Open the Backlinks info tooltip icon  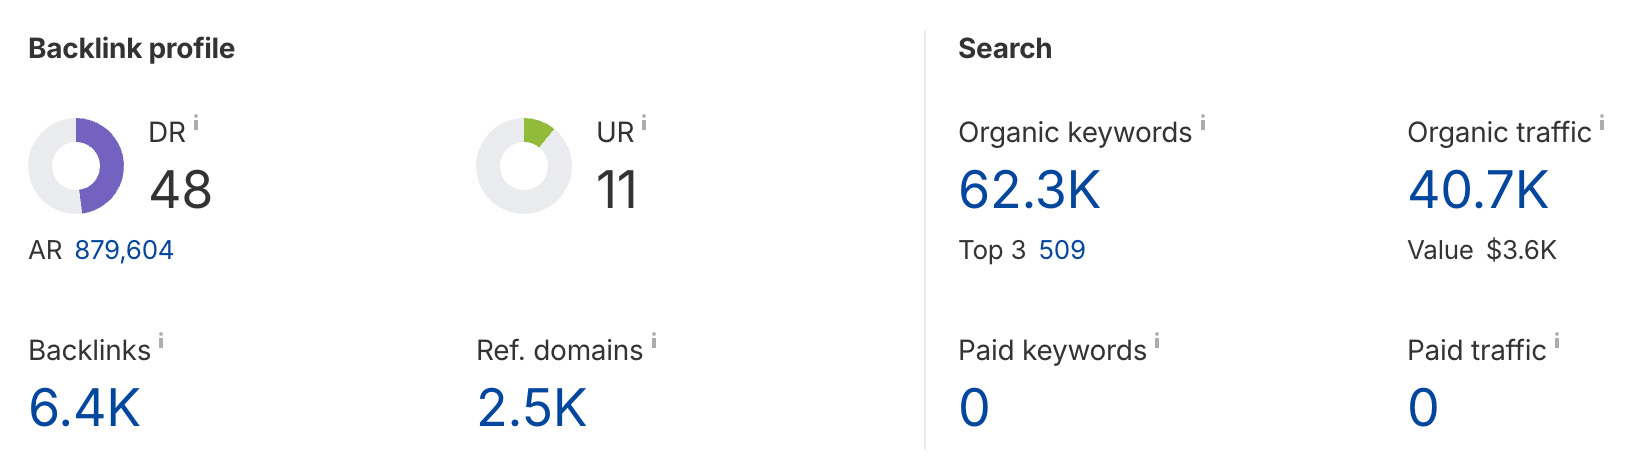(x=161, y=341)
